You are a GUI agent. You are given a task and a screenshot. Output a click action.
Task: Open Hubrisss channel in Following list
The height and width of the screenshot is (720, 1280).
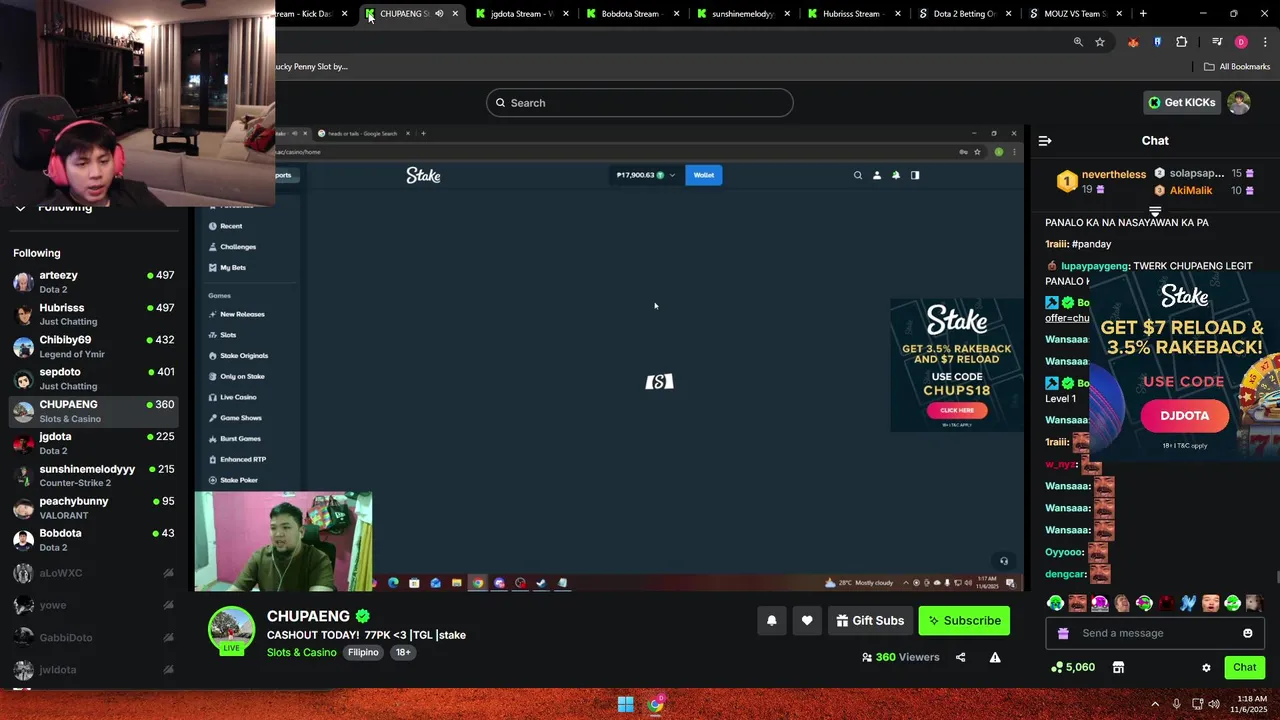[92, 314]
